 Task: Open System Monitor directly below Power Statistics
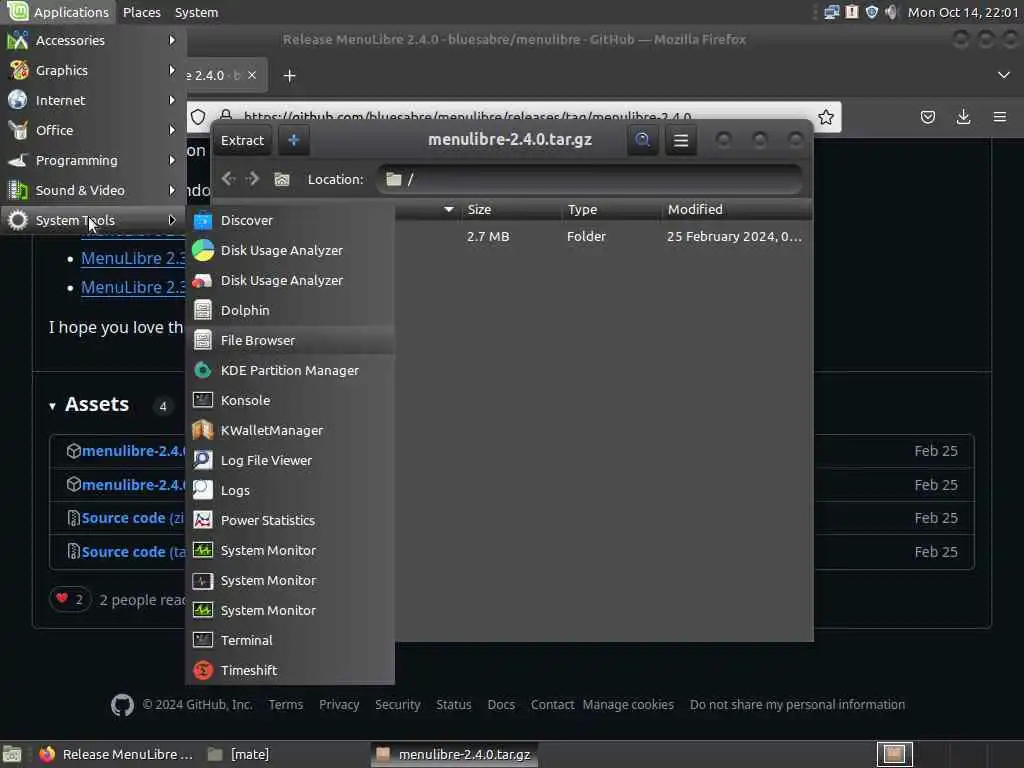[x=290, y=551]
